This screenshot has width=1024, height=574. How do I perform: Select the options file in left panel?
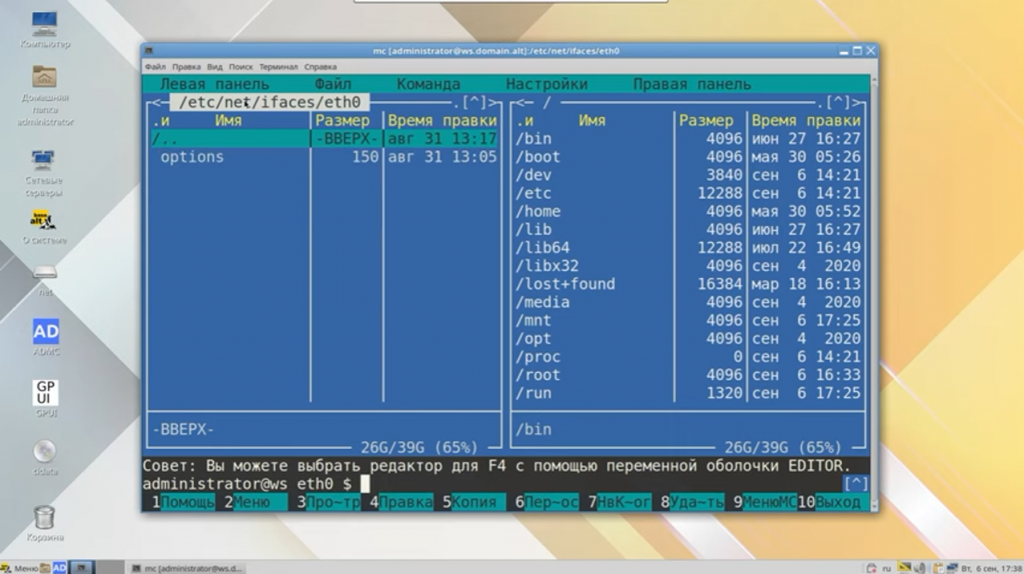click(x=192, y=157)
